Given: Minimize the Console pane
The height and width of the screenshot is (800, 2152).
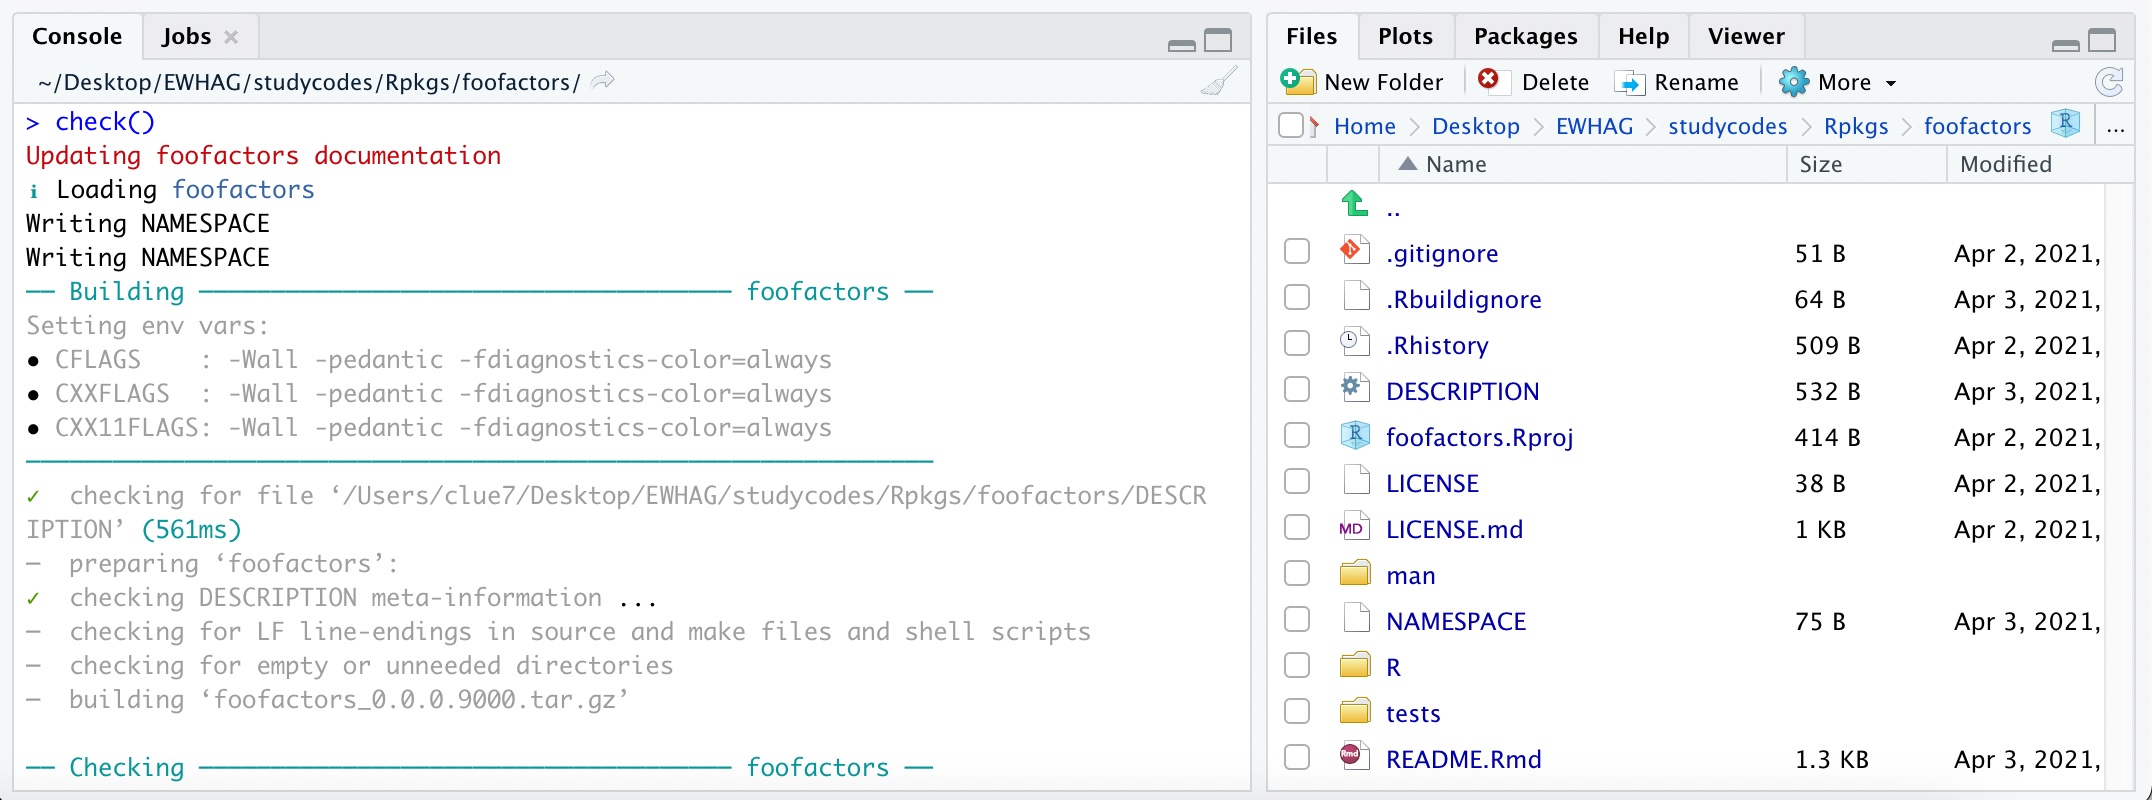Looking at the screenshot, I should (x=1182, y=45).
